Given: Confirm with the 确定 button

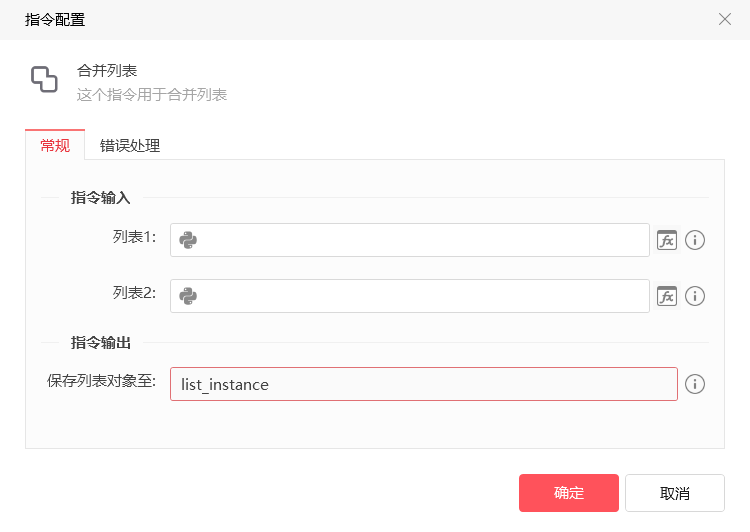Looking at the screenshot, I should [x=569, y=493].
